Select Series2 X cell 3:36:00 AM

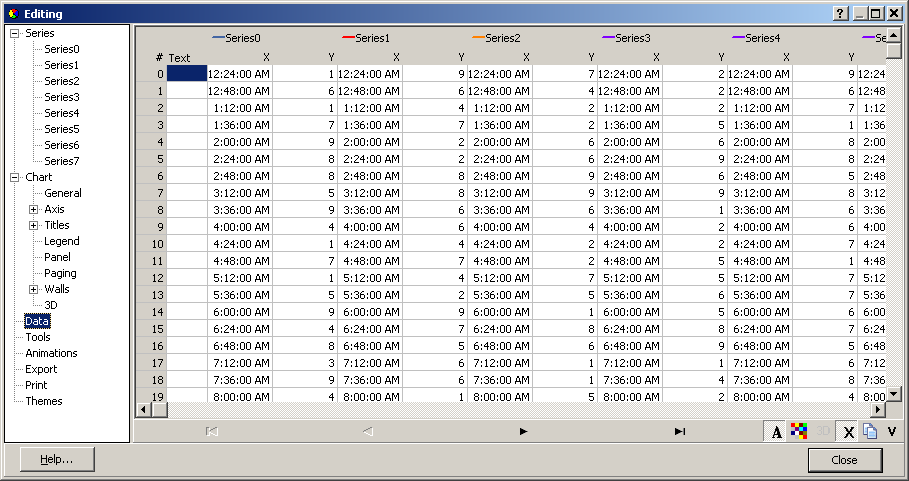[500, 210]
